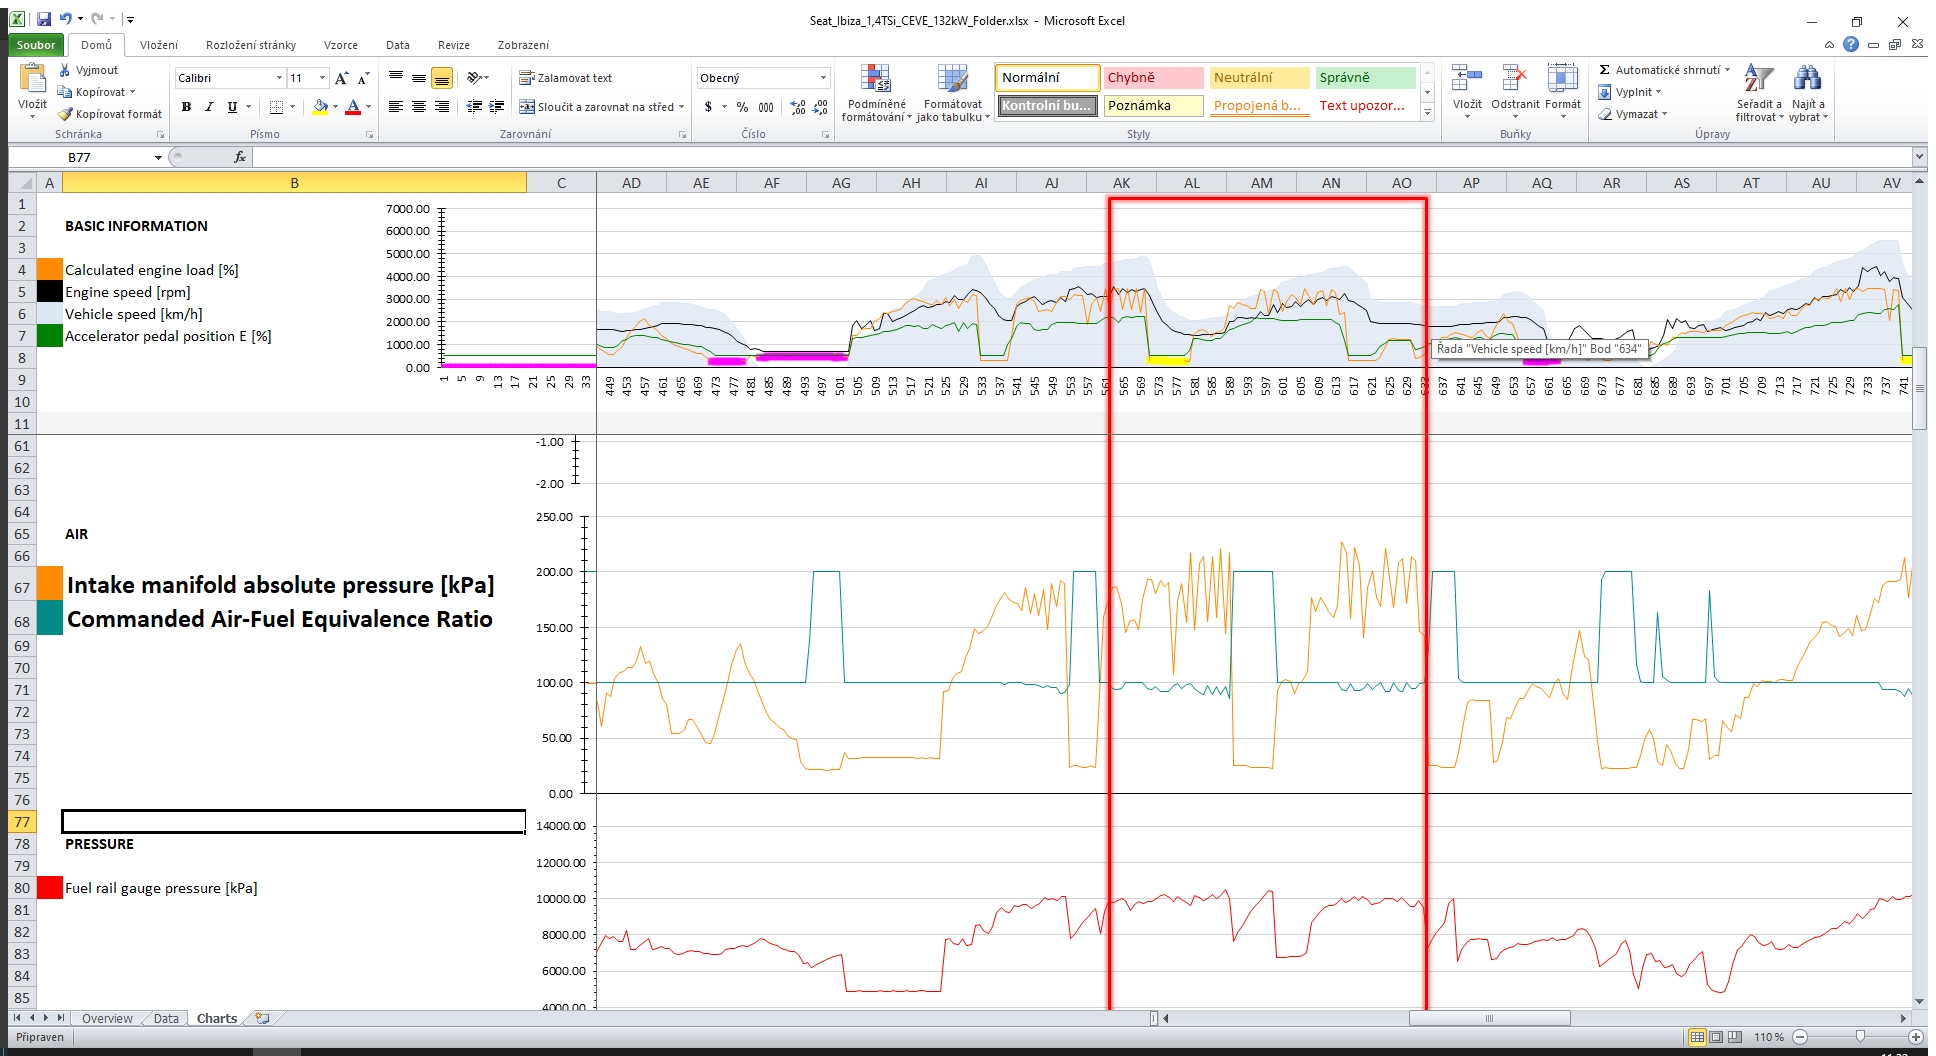1936x1056 pixels.
Task: Click the red font color A swatch
Action: coord(352,107)
